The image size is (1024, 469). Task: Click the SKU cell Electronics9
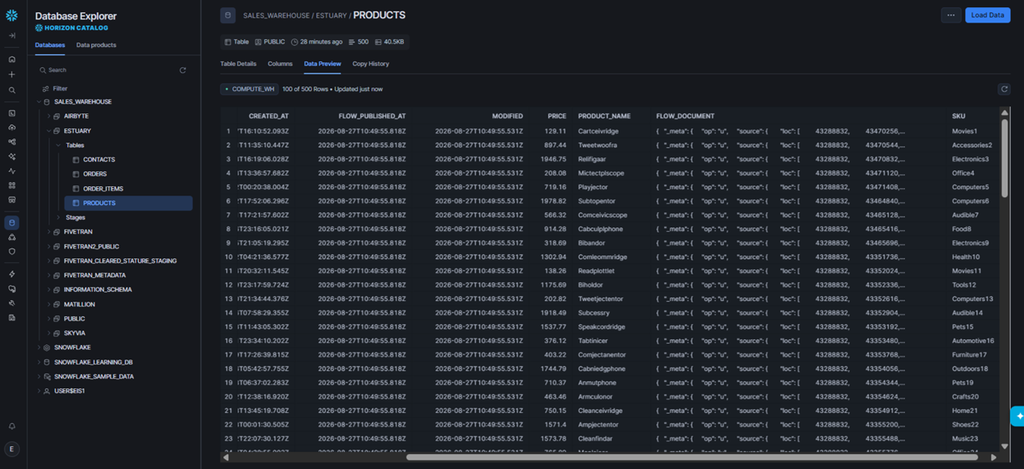970,243
